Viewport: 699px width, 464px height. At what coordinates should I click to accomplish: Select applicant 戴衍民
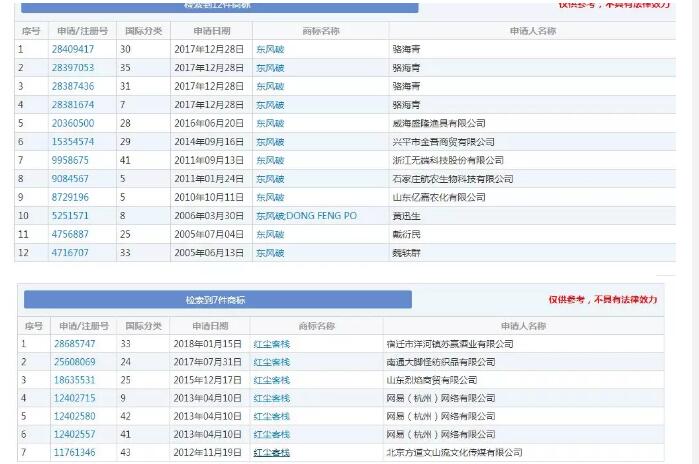(406, 234)
